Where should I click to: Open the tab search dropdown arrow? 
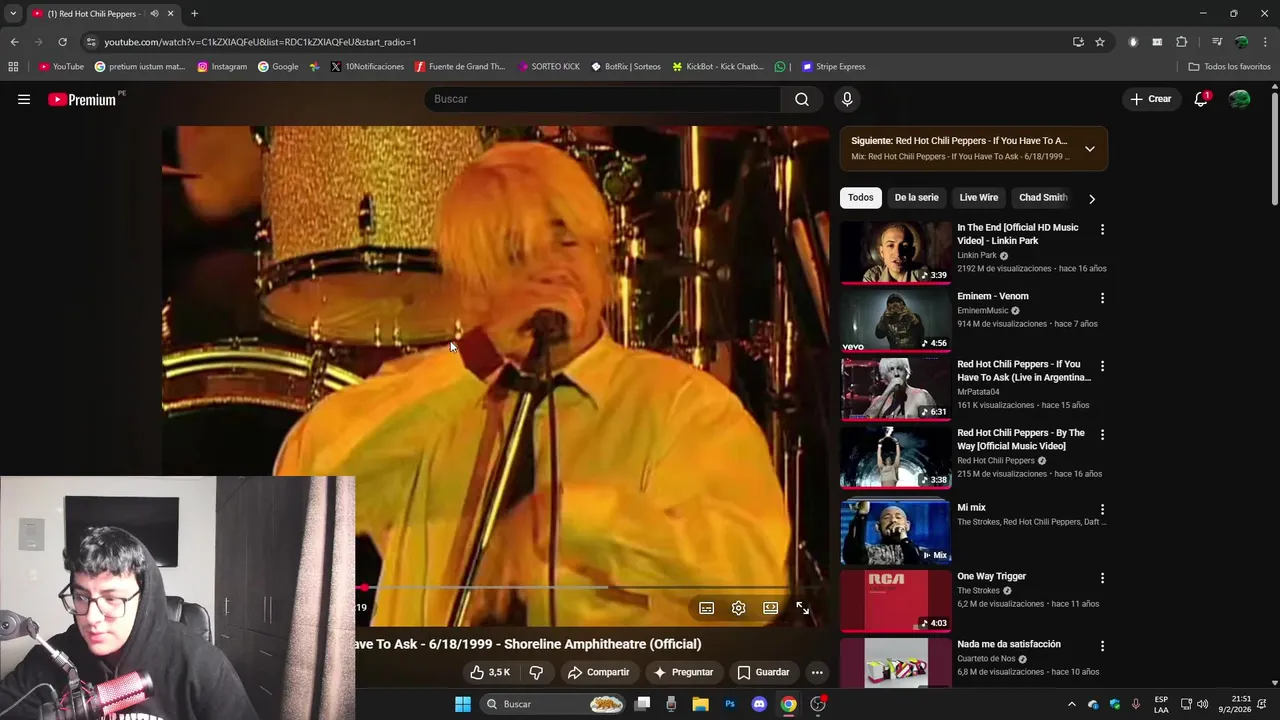pyautogui.click(x=13, y=14)
